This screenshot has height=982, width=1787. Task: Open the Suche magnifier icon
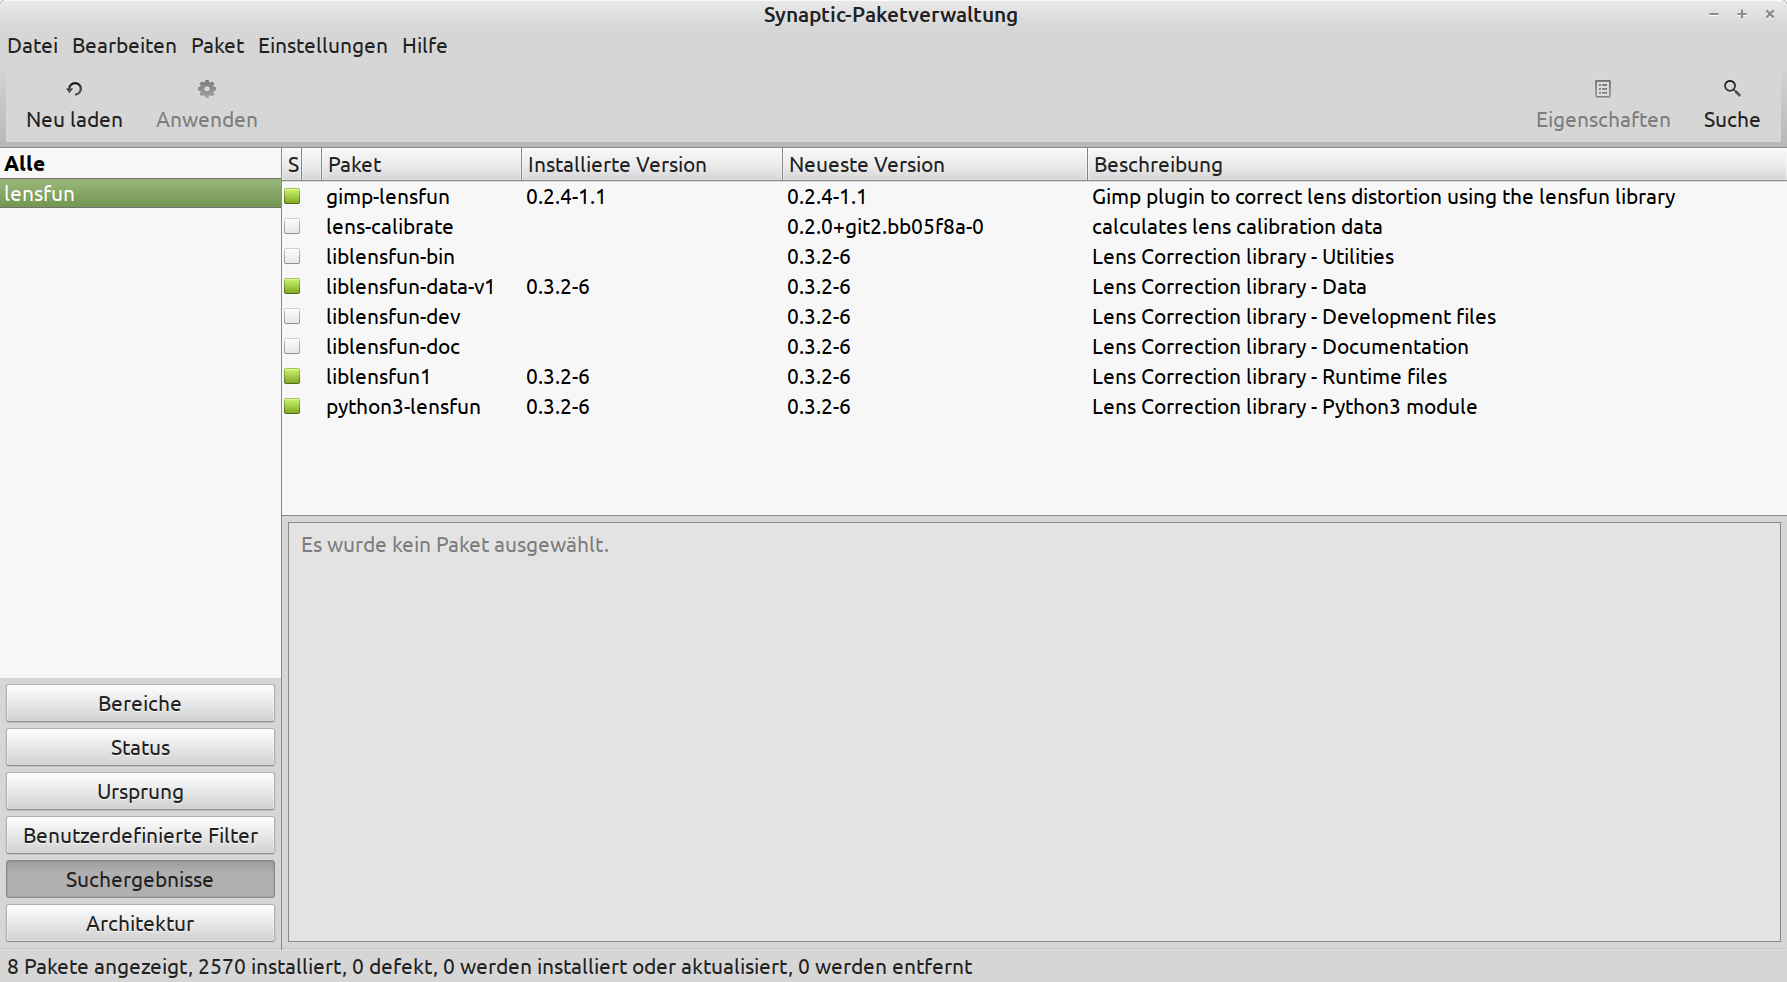(1731, 89)
